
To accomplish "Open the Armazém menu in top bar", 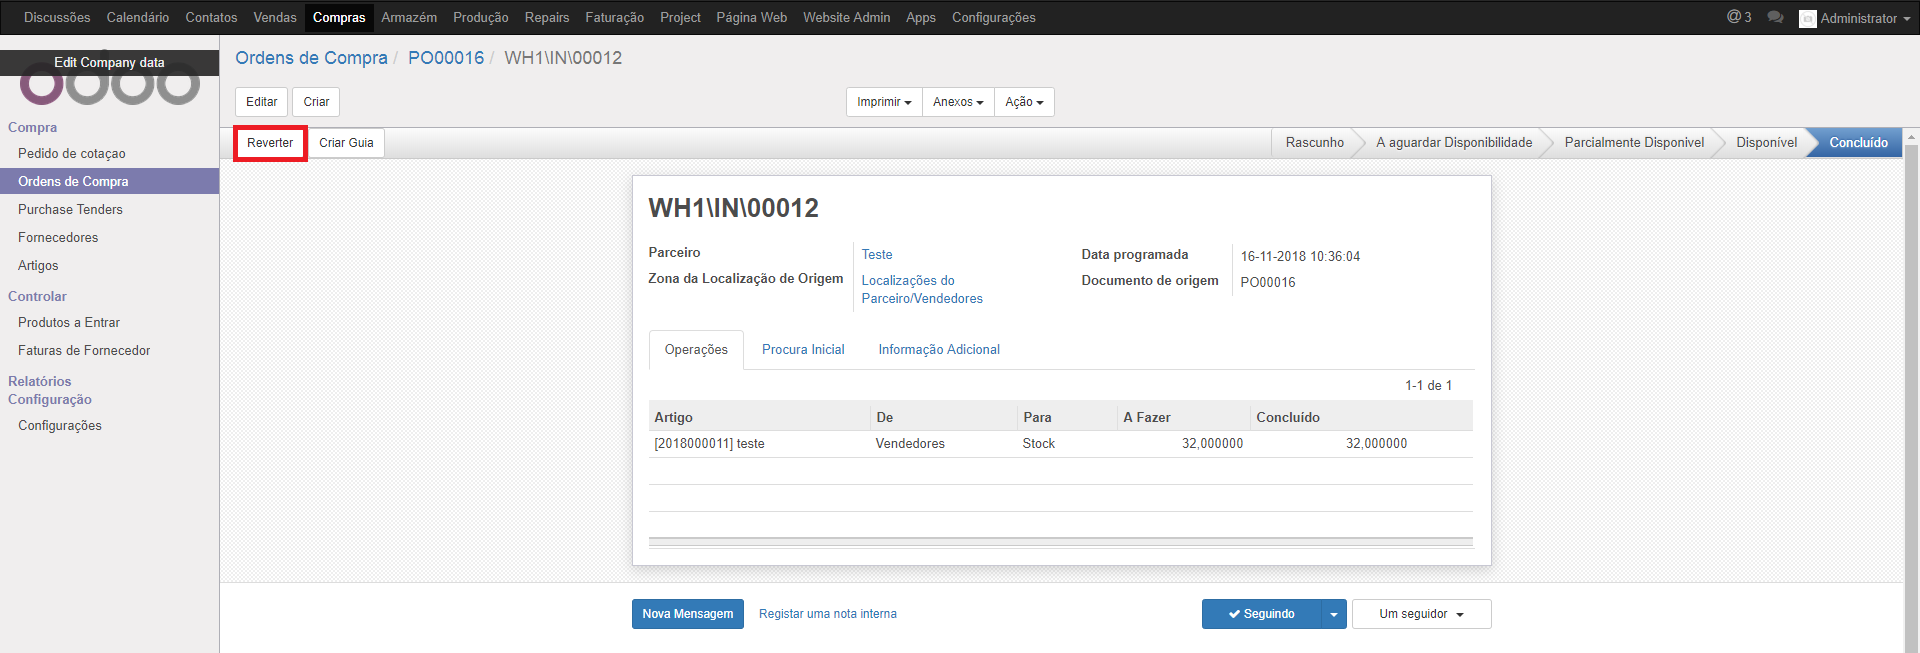I will point(409,18).
